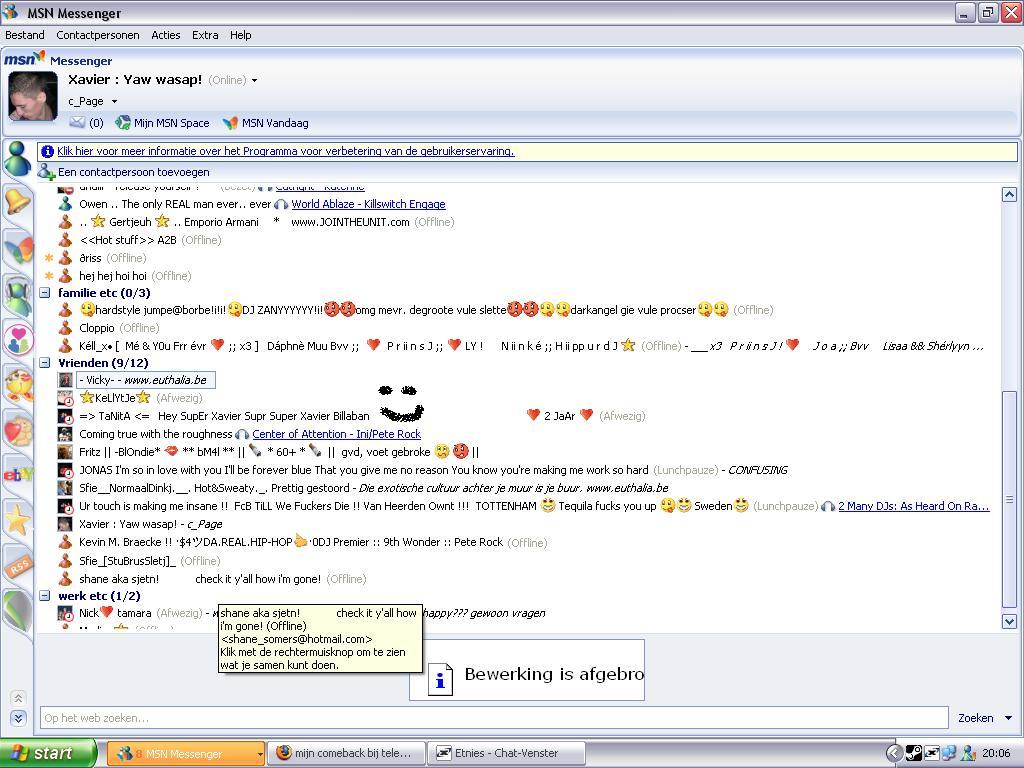Click the headphones icon beside Center of Attention

242,434
